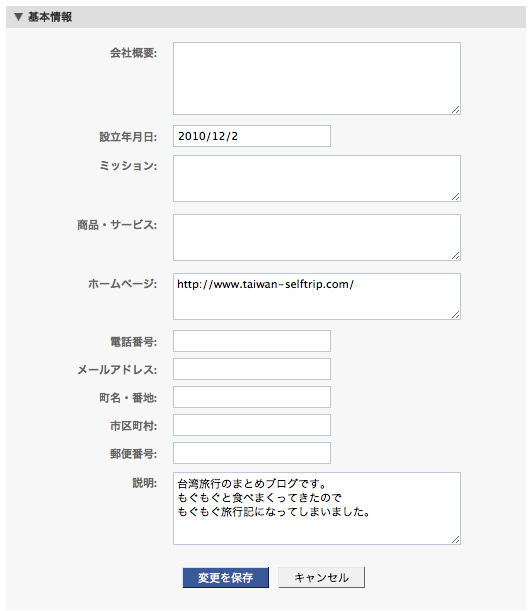Click the 会社概要 text area
Image resolution: width=529 pixels, height=611 pixels.
pyautogui.click(x=317, y=78)
